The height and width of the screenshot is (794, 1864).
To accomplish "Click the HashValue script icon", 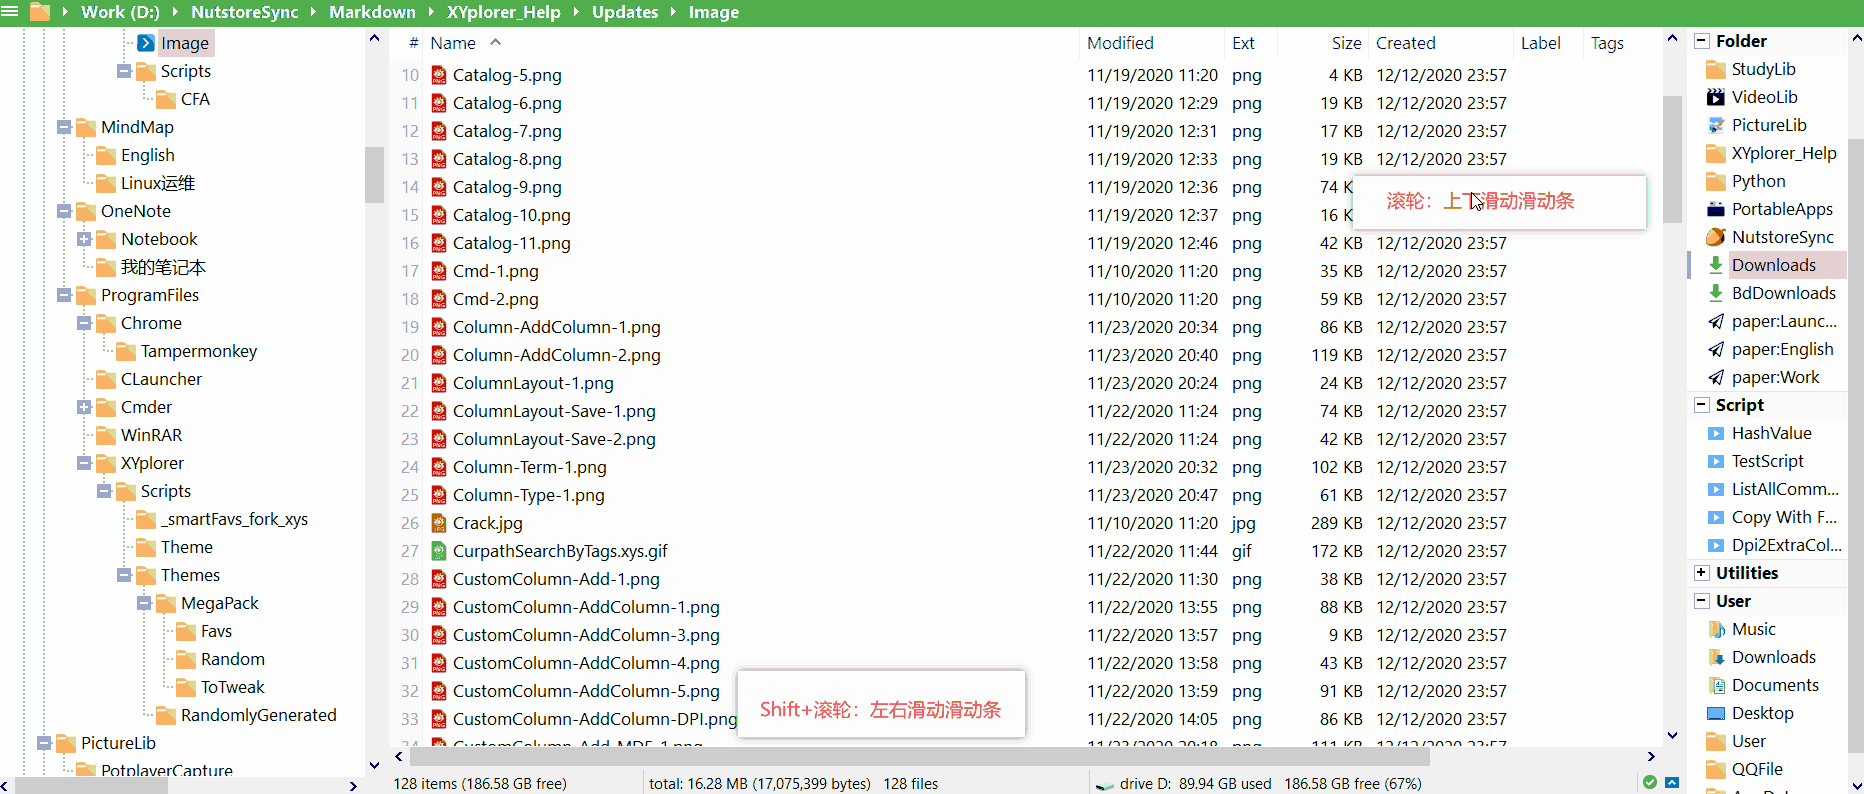I will (1715, 433).
